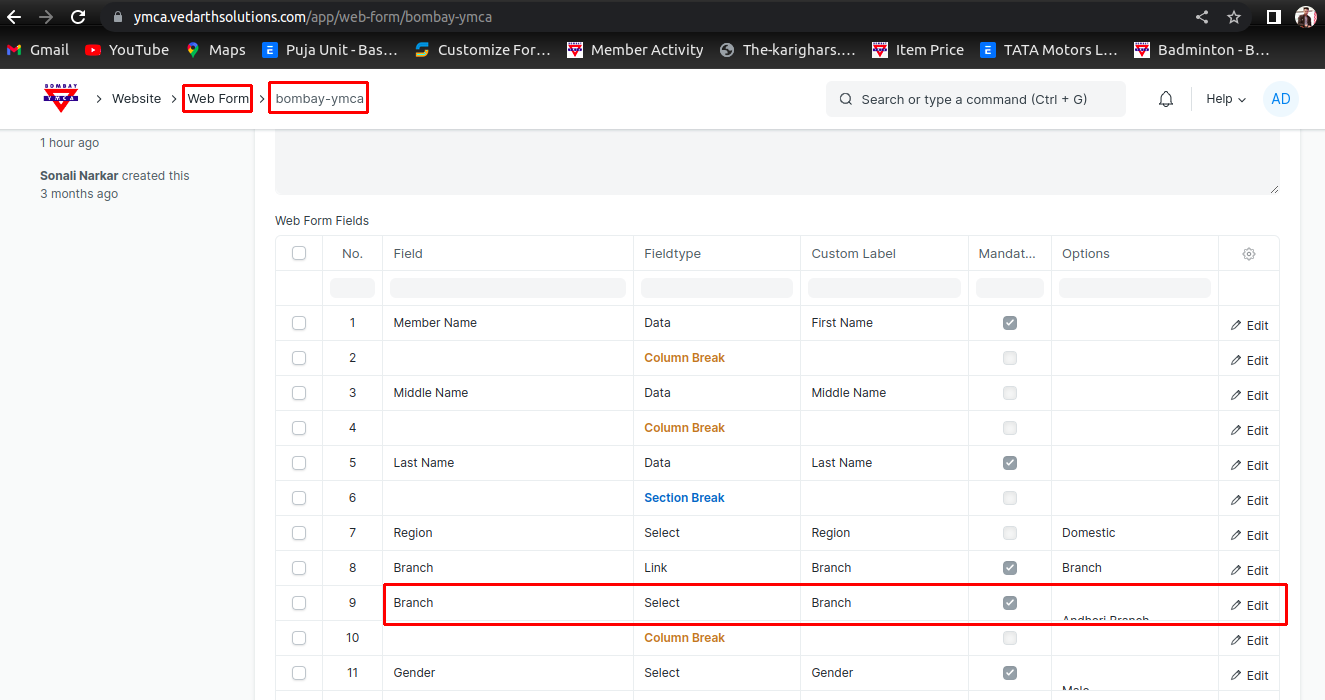
Task: Toggle browser side panel icon
Action: pos(1273,17)
